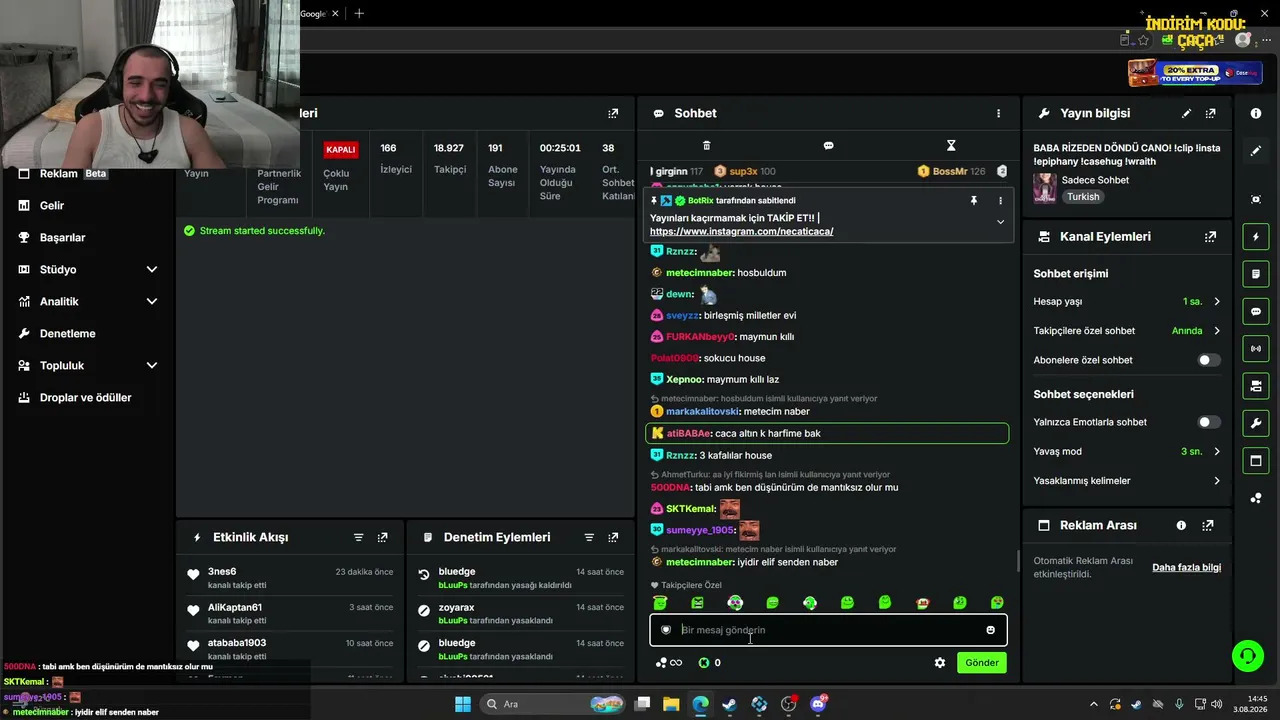
Task: Pop out the Reklam Arası panel
Action: pyautogui.click(x=1208, y=525)
